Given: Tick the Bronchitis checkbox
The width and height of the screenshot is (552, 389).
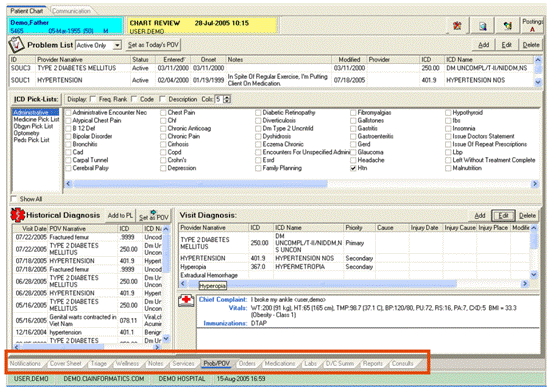Looking at the screenshot, I should pos(68,144).
